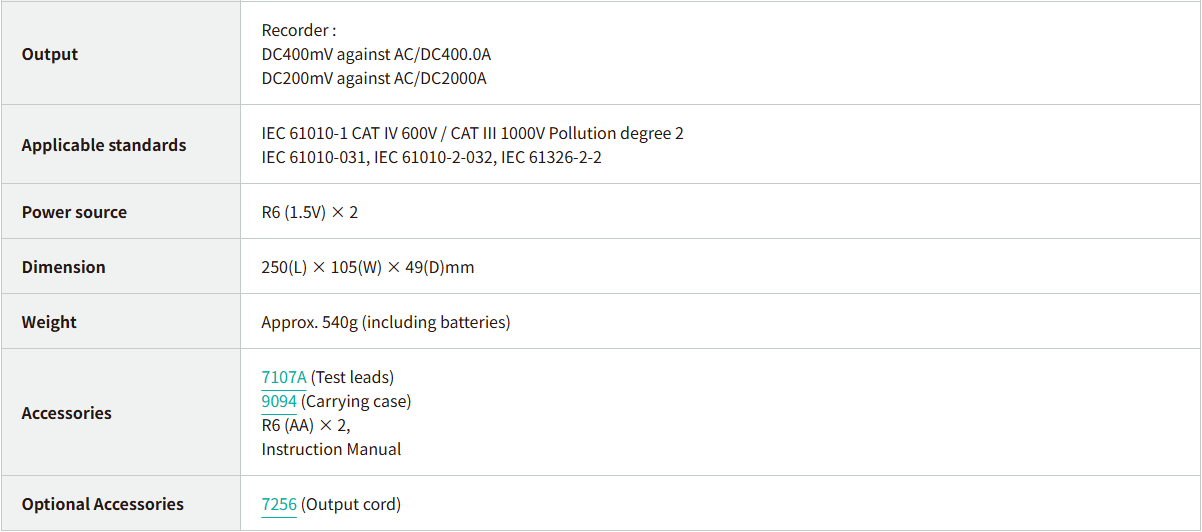Follow the 7256 output cord link
This screenshot has width=1202, height=532.
(279, 504)
